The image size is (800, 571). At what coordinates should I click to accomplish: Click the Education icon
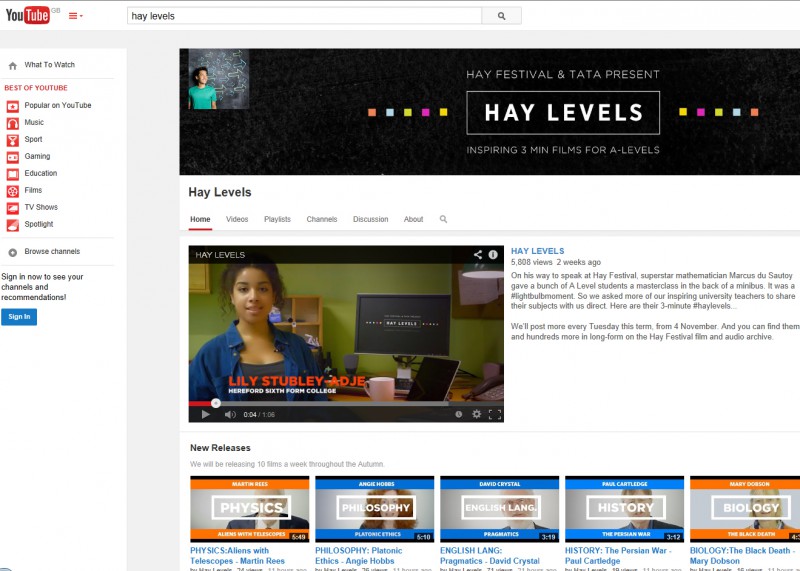click(x=13, y=174)
